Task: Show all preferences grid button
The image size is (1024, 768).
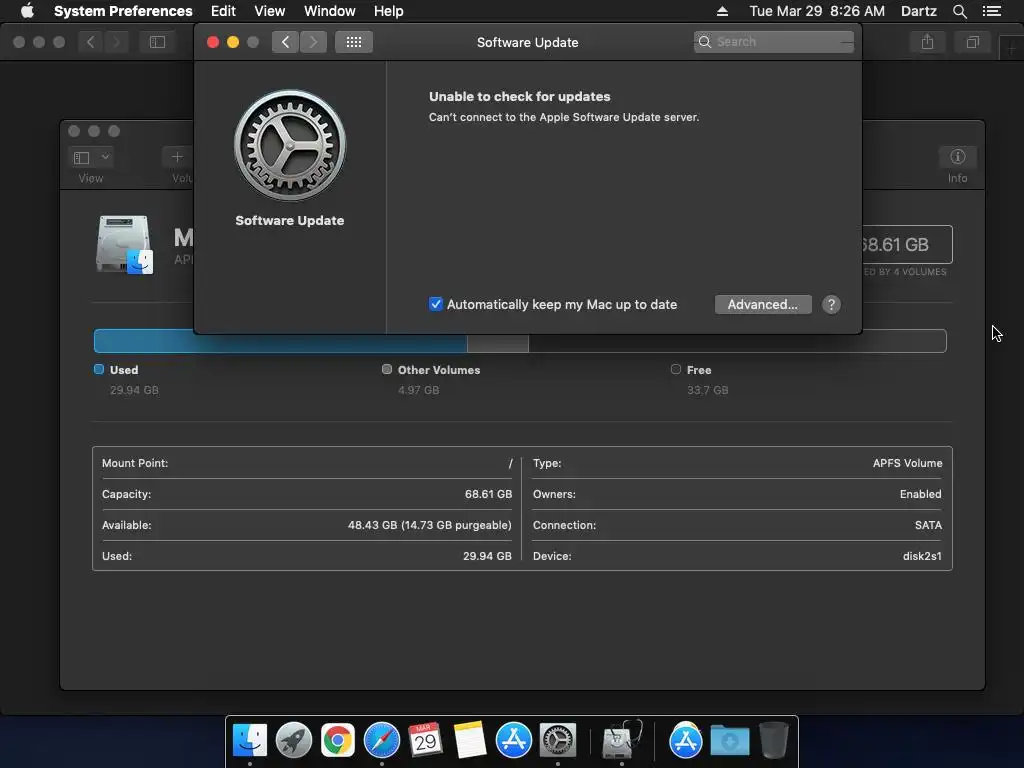Action: point(354,42)
